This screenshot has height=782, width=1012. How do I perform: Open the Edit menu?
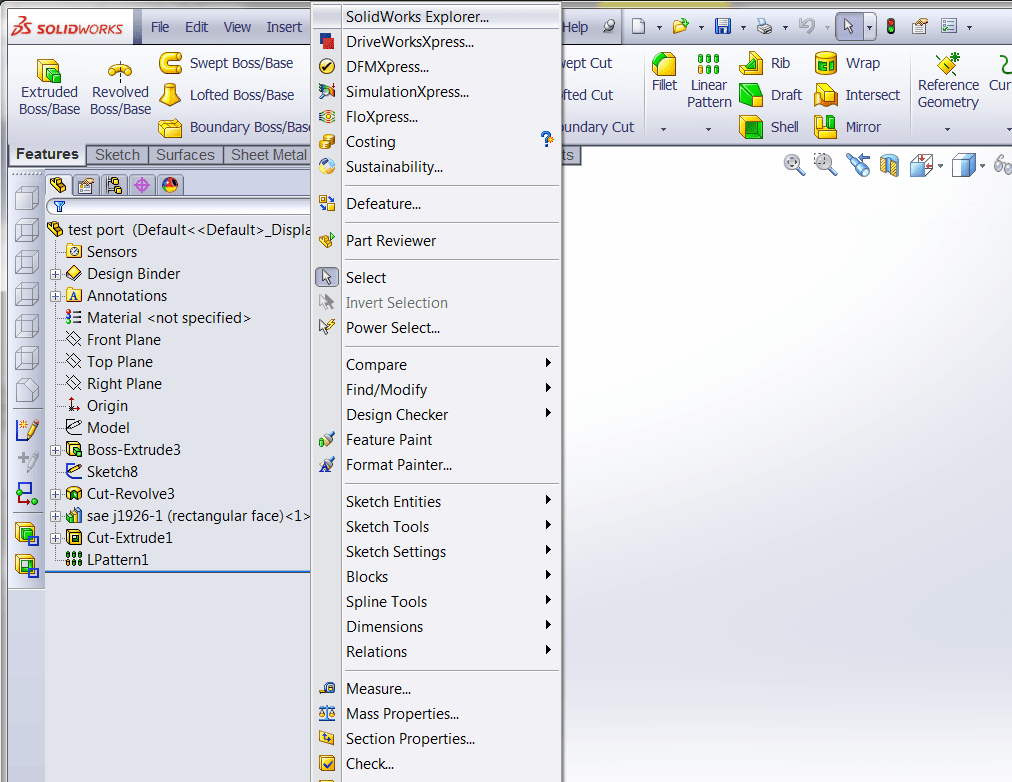click(x=196, y=27)
